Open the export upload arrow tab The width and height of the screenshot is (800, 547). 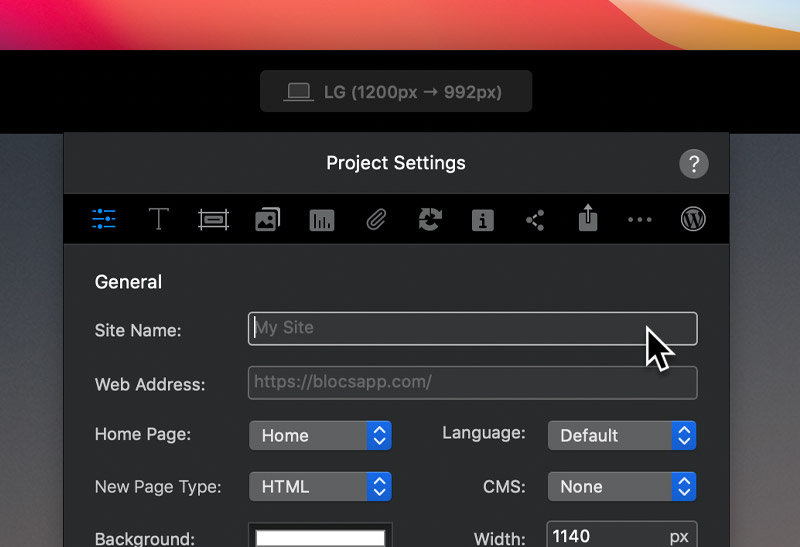click(588, 218)
